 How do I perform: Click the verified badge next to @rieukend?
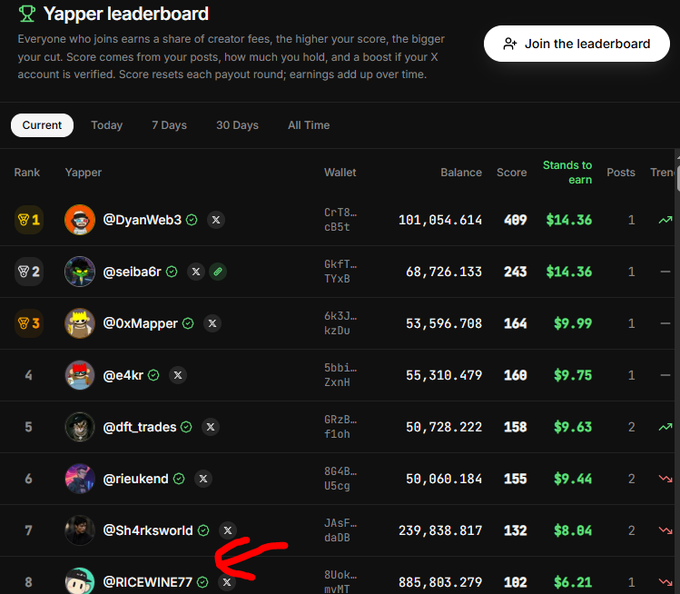[179, 479]
